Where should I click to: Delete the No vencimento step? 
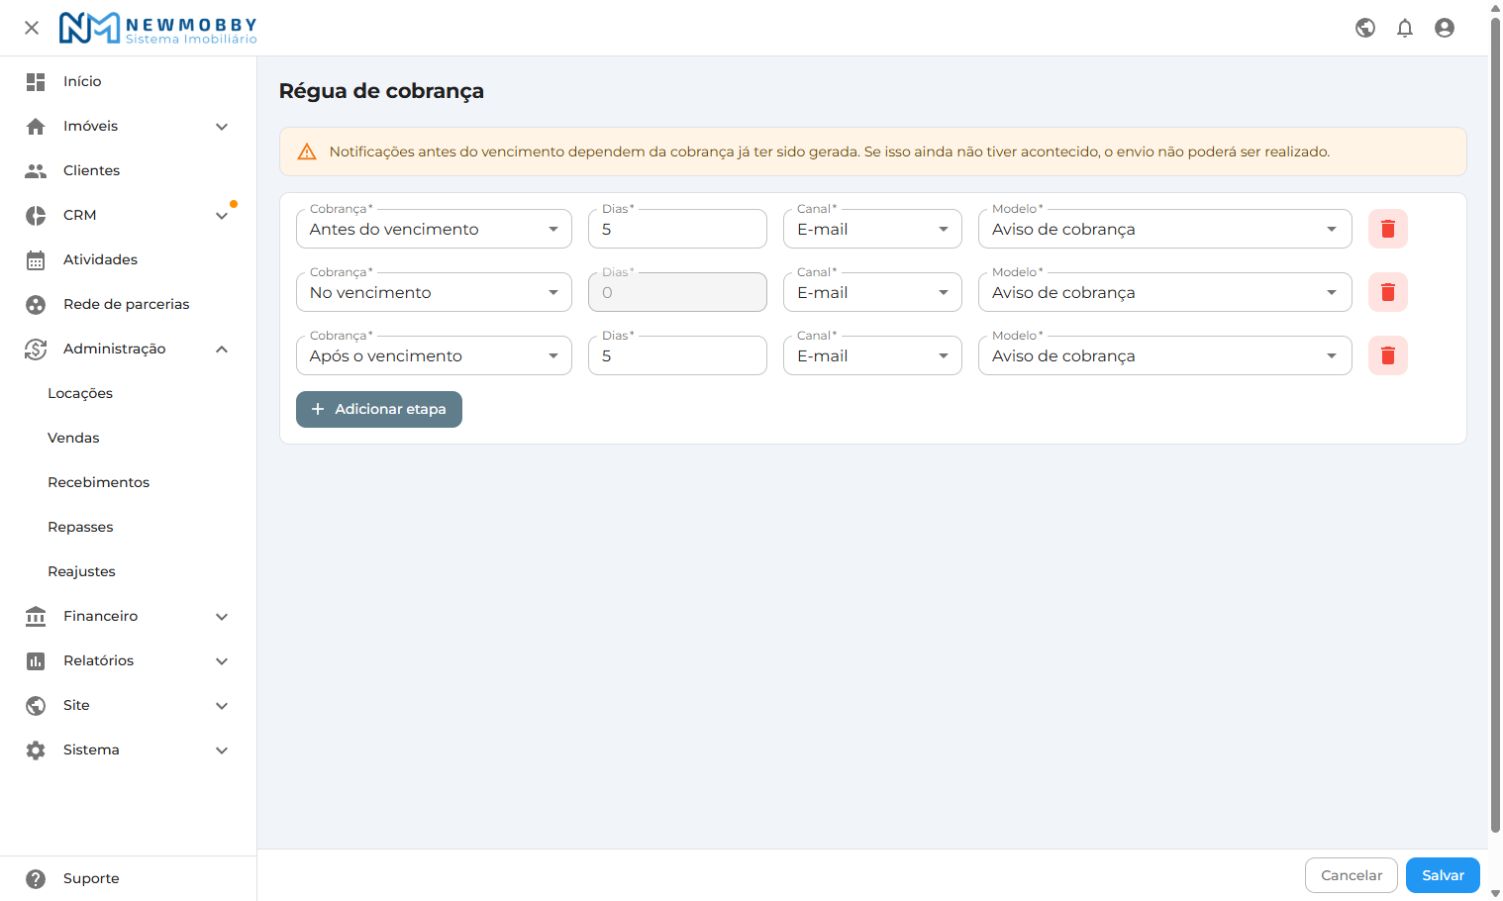[x=1388, y=292]
